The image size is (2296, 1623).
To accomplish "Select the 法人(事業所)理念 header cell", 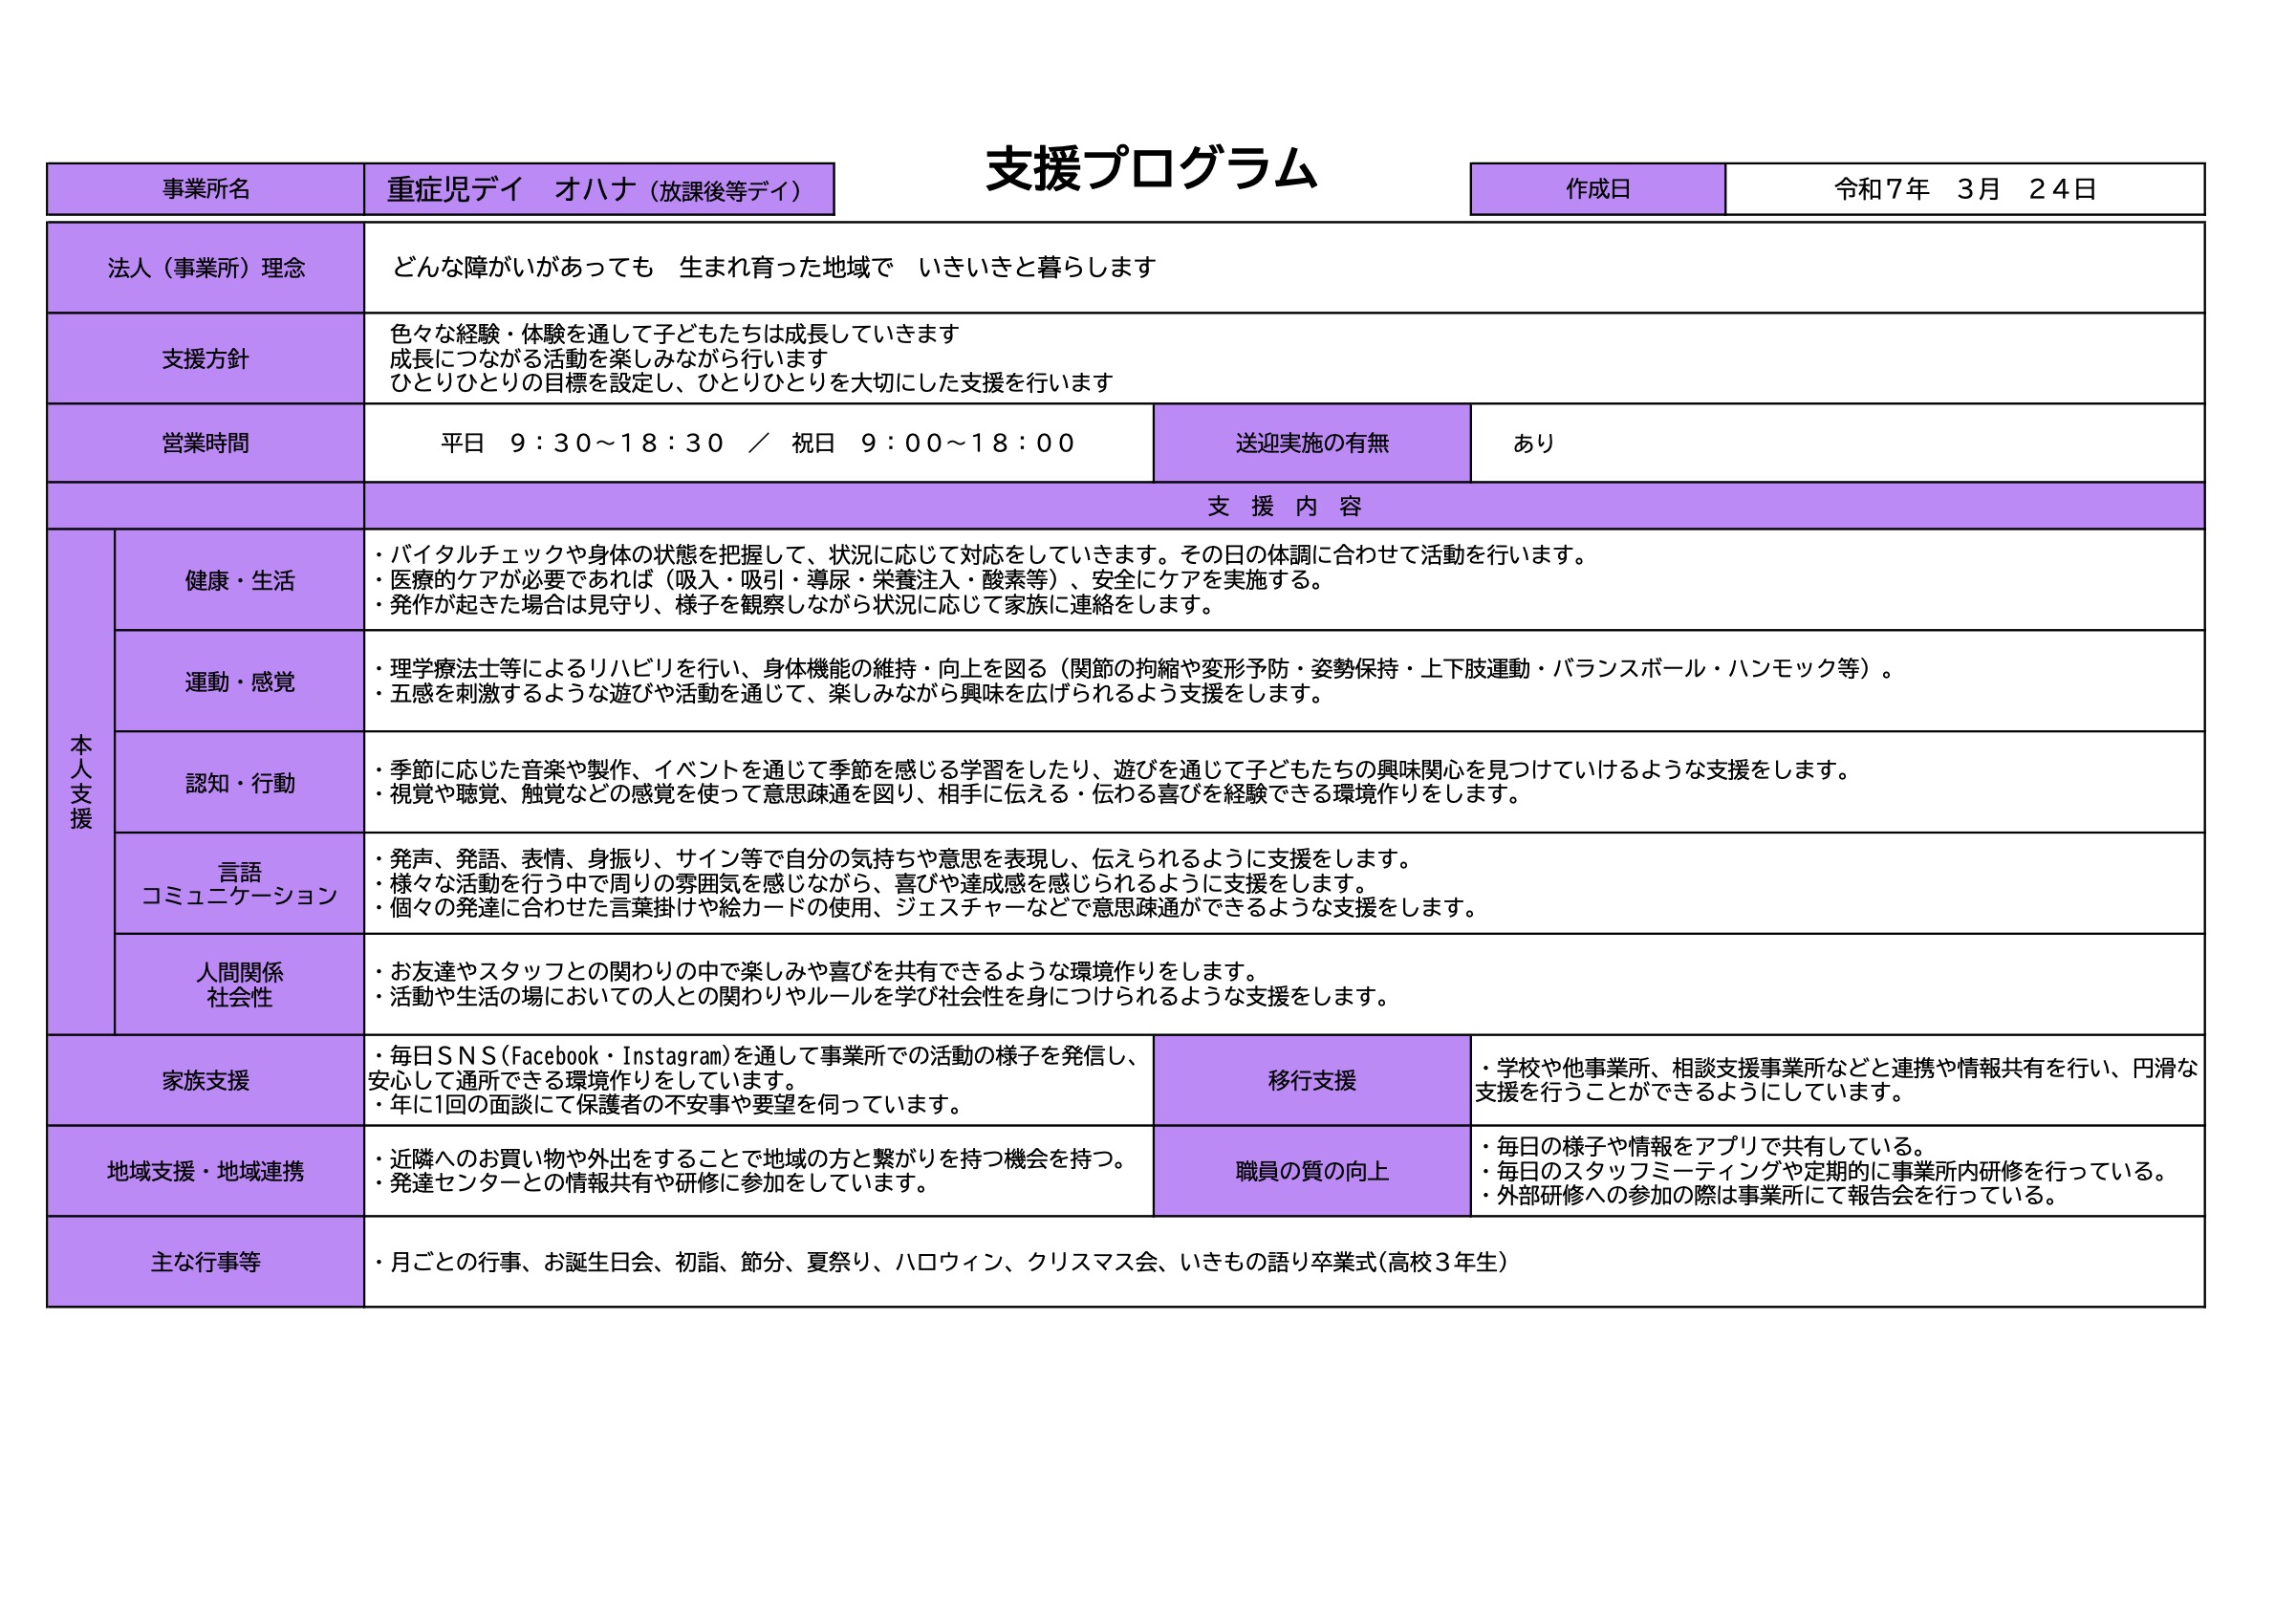I will coord(205,268).
